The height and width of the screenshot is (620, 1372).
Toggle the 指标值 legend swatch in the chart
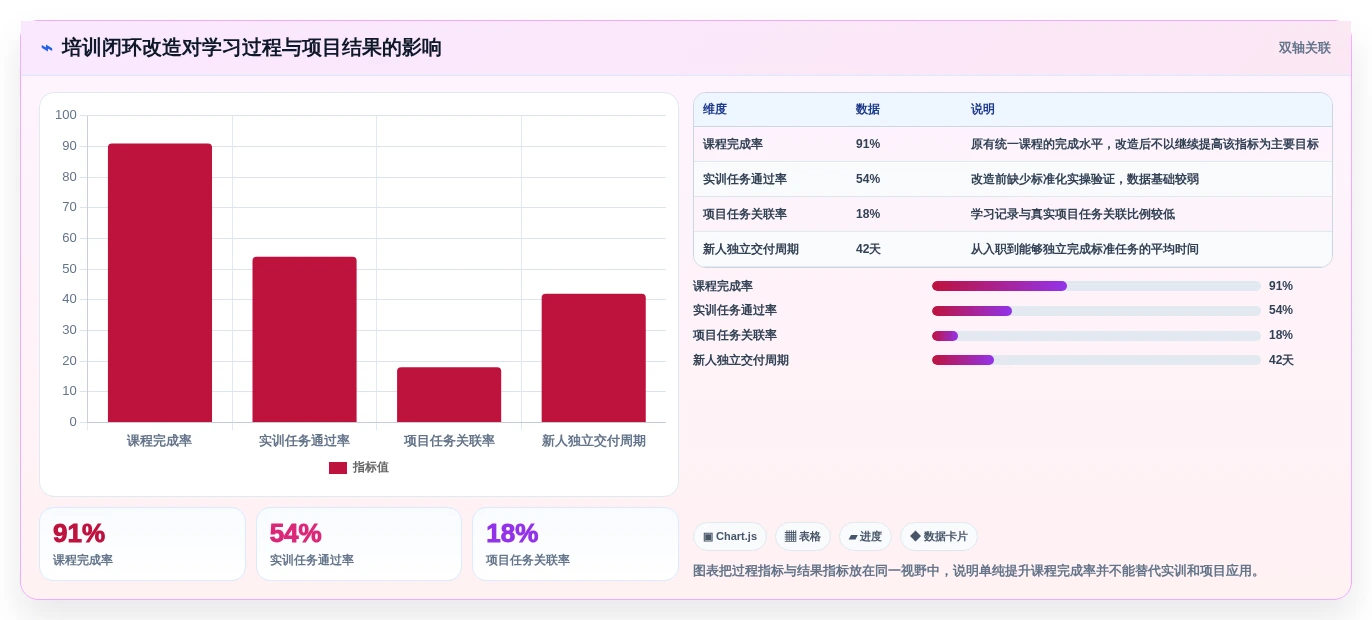[x=338, y=468]
